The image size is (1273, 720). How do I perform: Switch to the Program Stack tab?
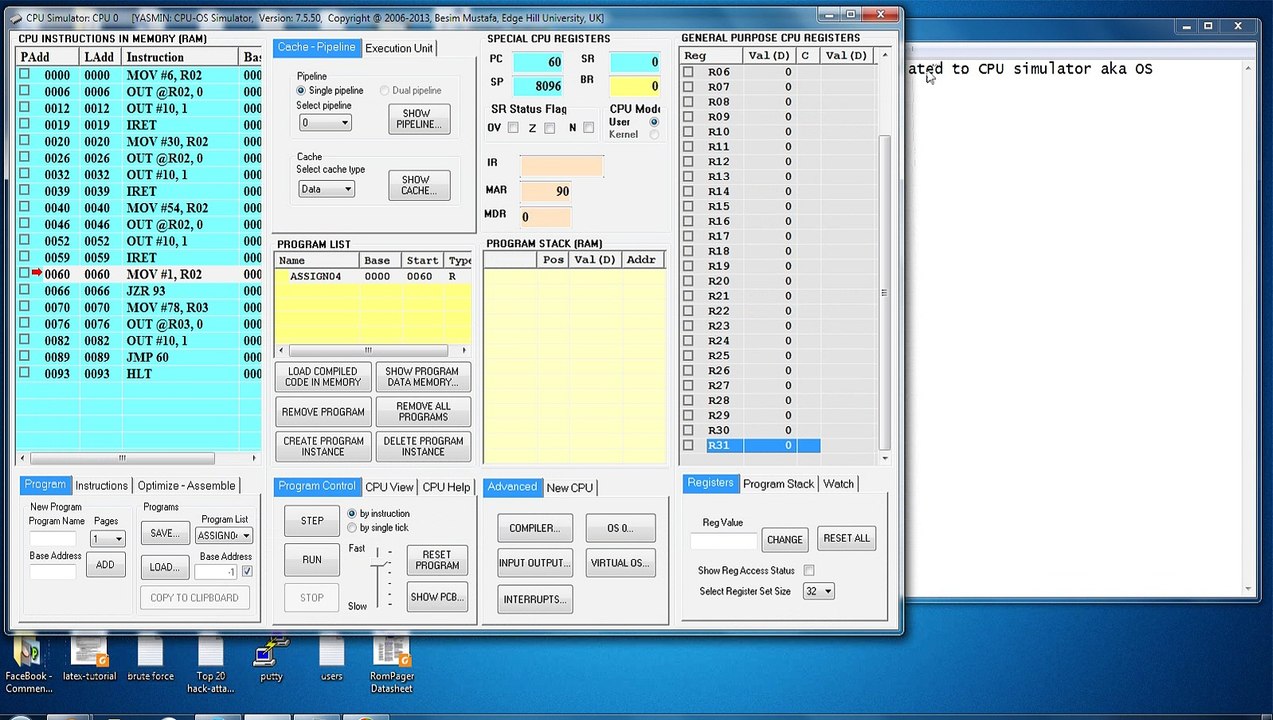pos(778,484)
